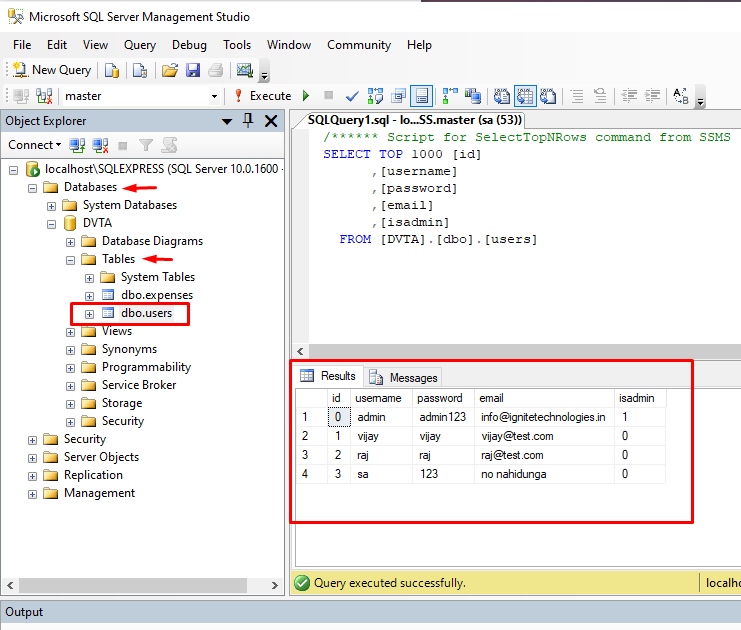Expand the dbo.expenses table

tap(89, 296)
